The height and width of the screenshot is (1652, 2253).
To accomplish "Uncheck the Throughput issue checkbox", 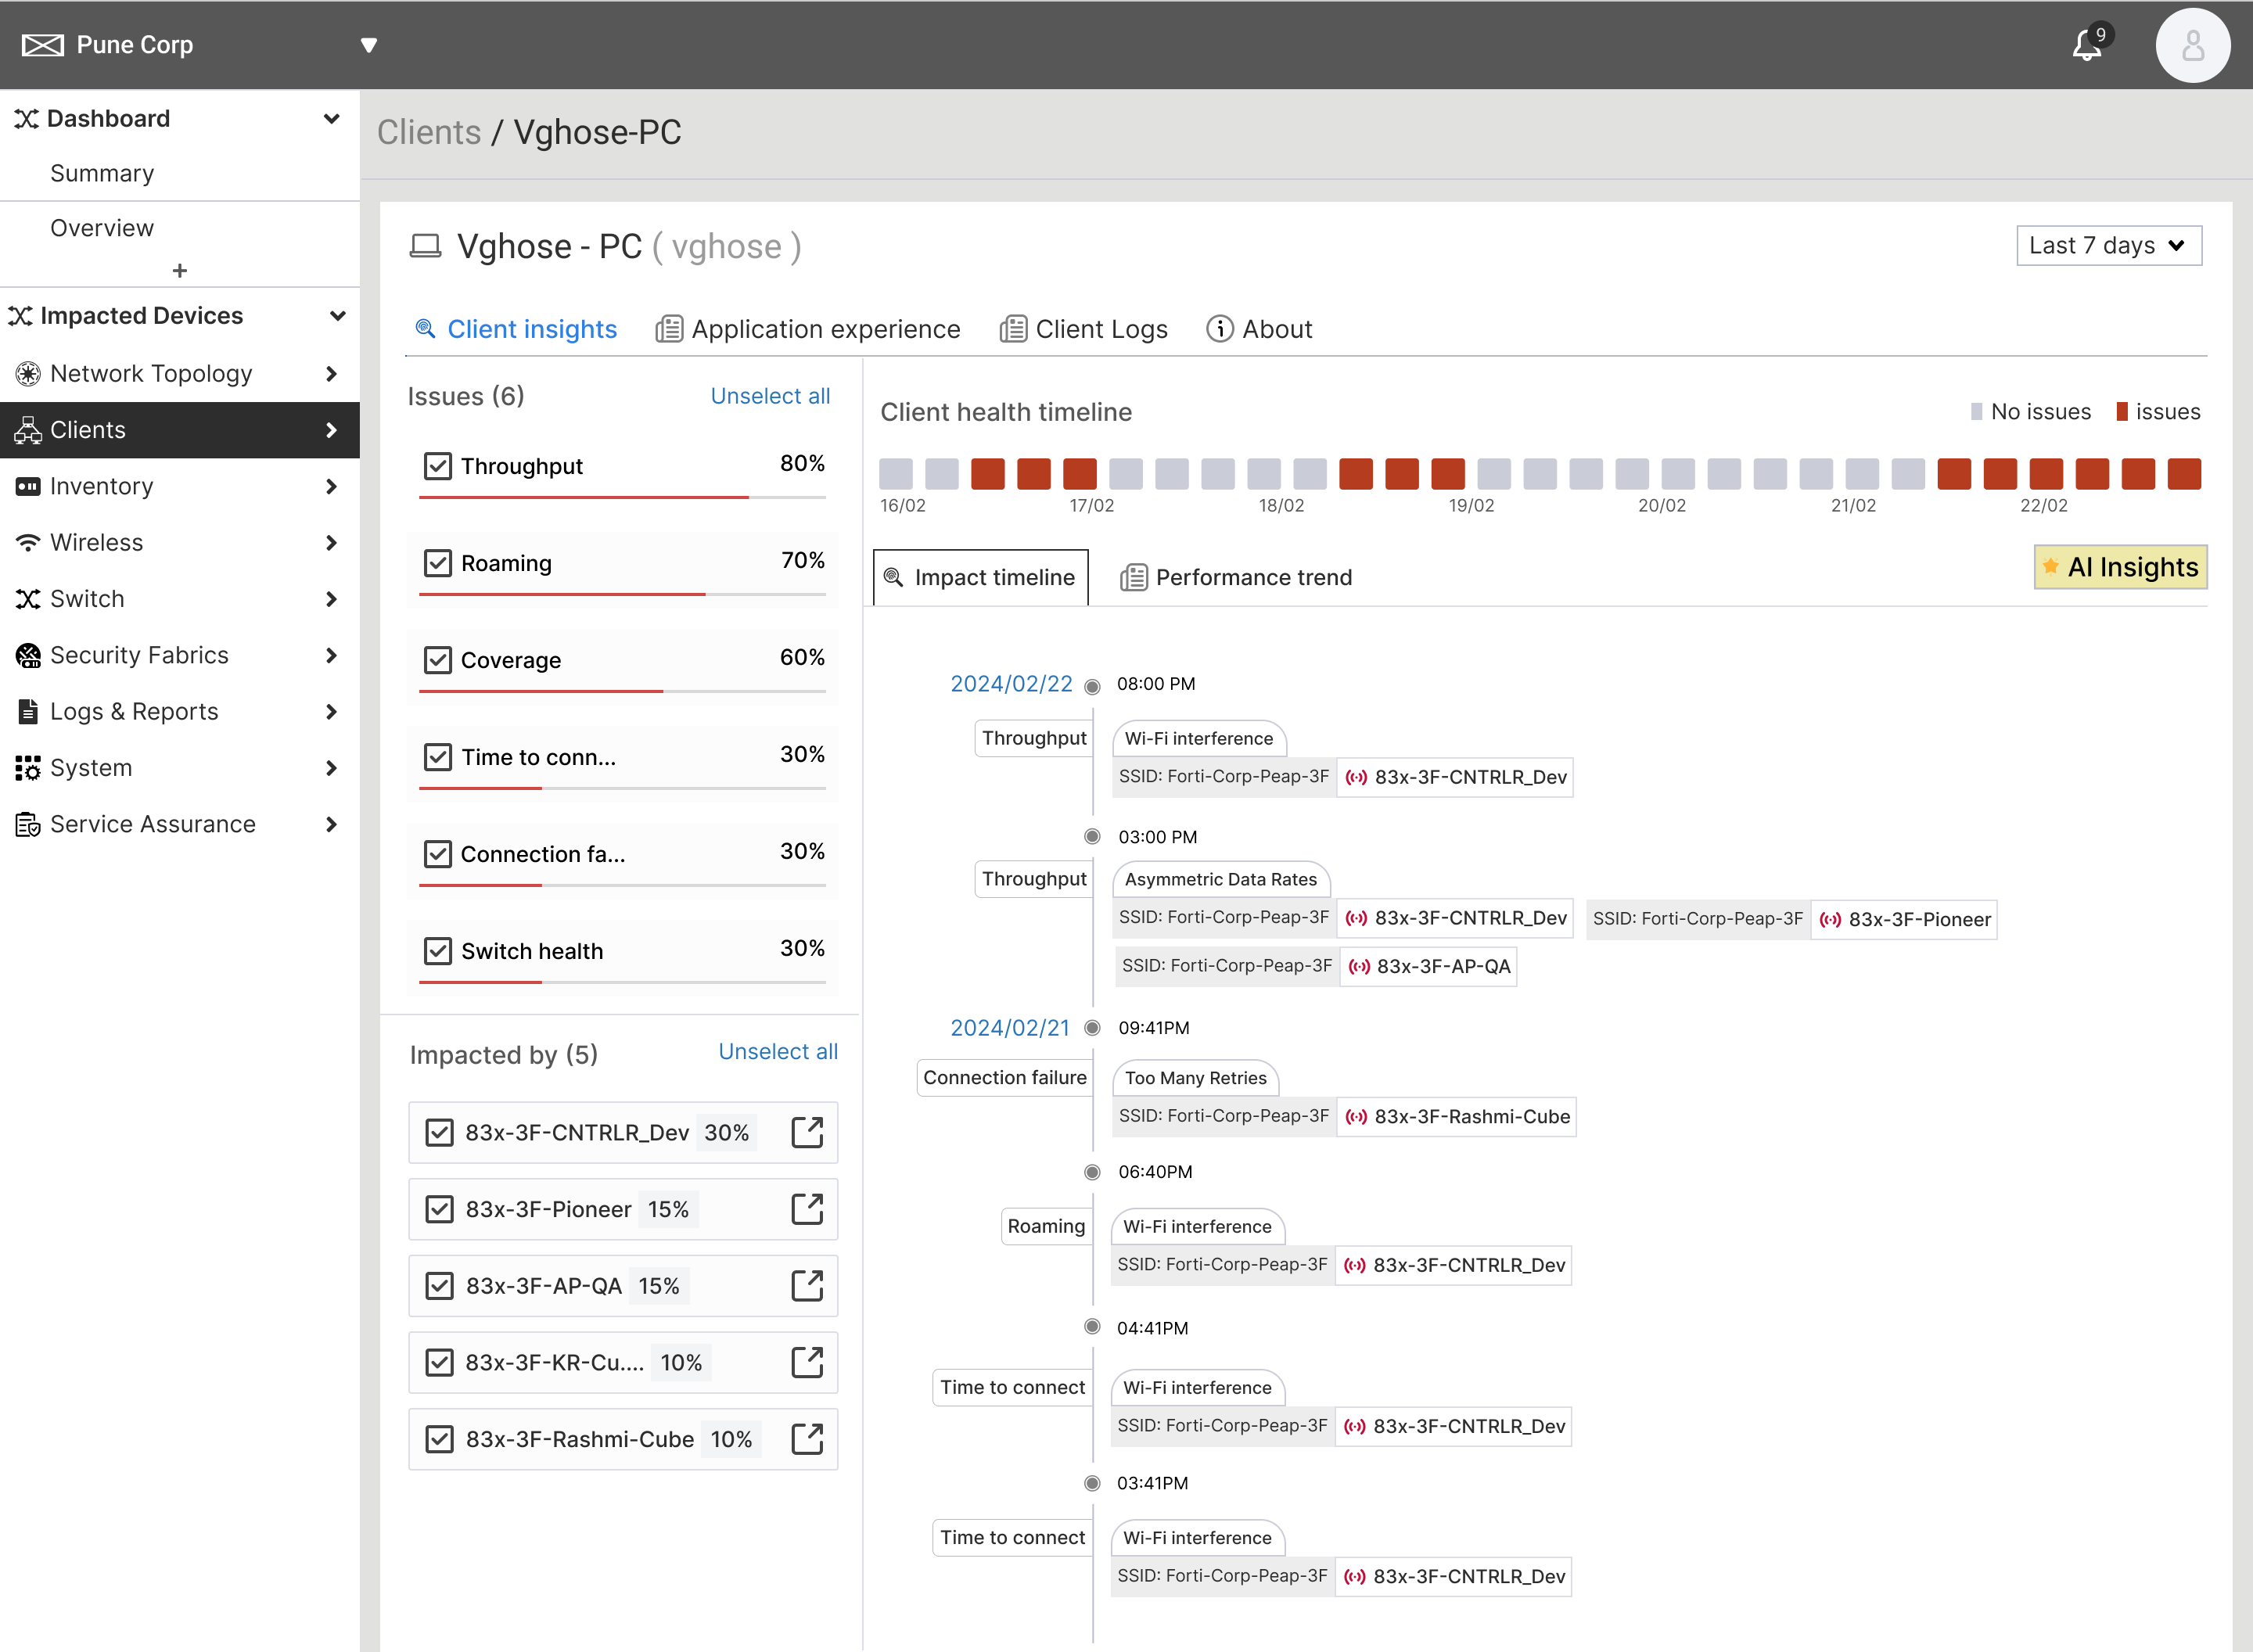I will tap(437, 466).
